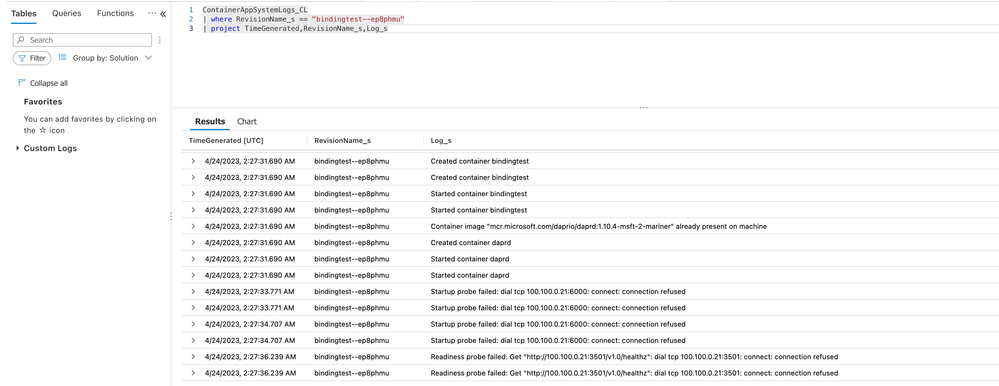Focus the Search input in the side panel
The image size is (999, 386).
pos(82,40)
